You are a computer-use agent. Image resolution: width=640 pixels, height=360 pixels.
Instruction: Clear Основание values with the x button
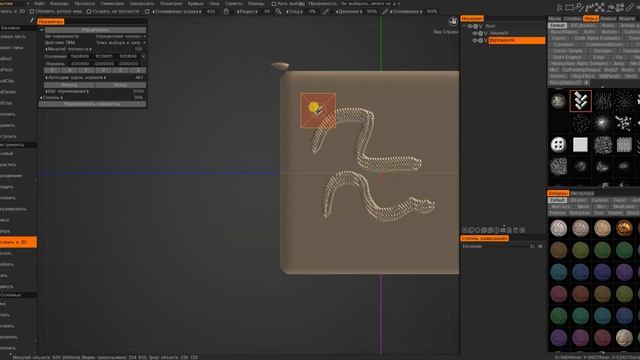tap(143, 56)
